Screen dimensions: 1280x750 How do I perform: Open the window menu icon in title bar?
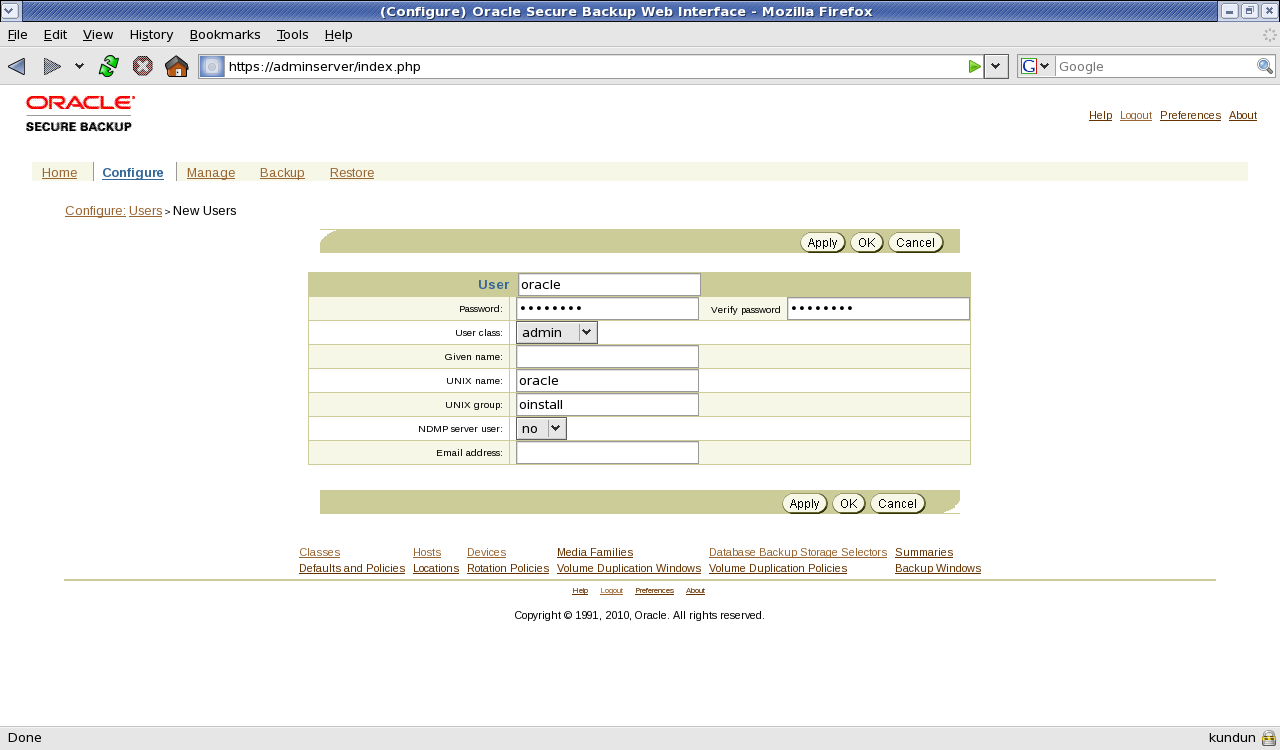click(10, 11)
